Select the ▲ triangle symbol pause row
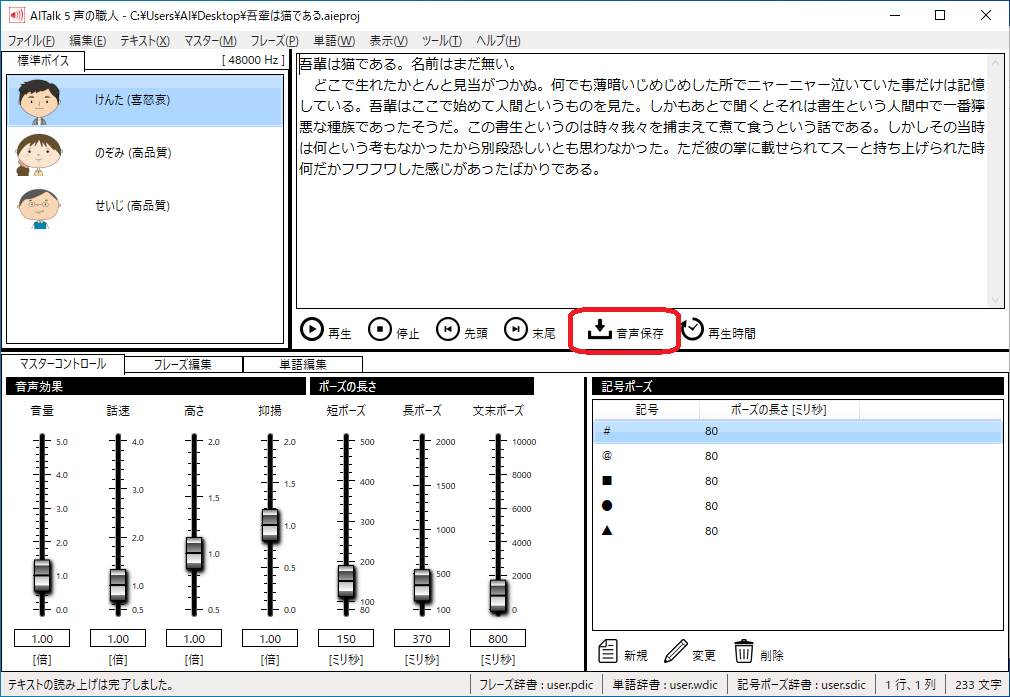The image size is (1010, 697). [x=797, y=531]
